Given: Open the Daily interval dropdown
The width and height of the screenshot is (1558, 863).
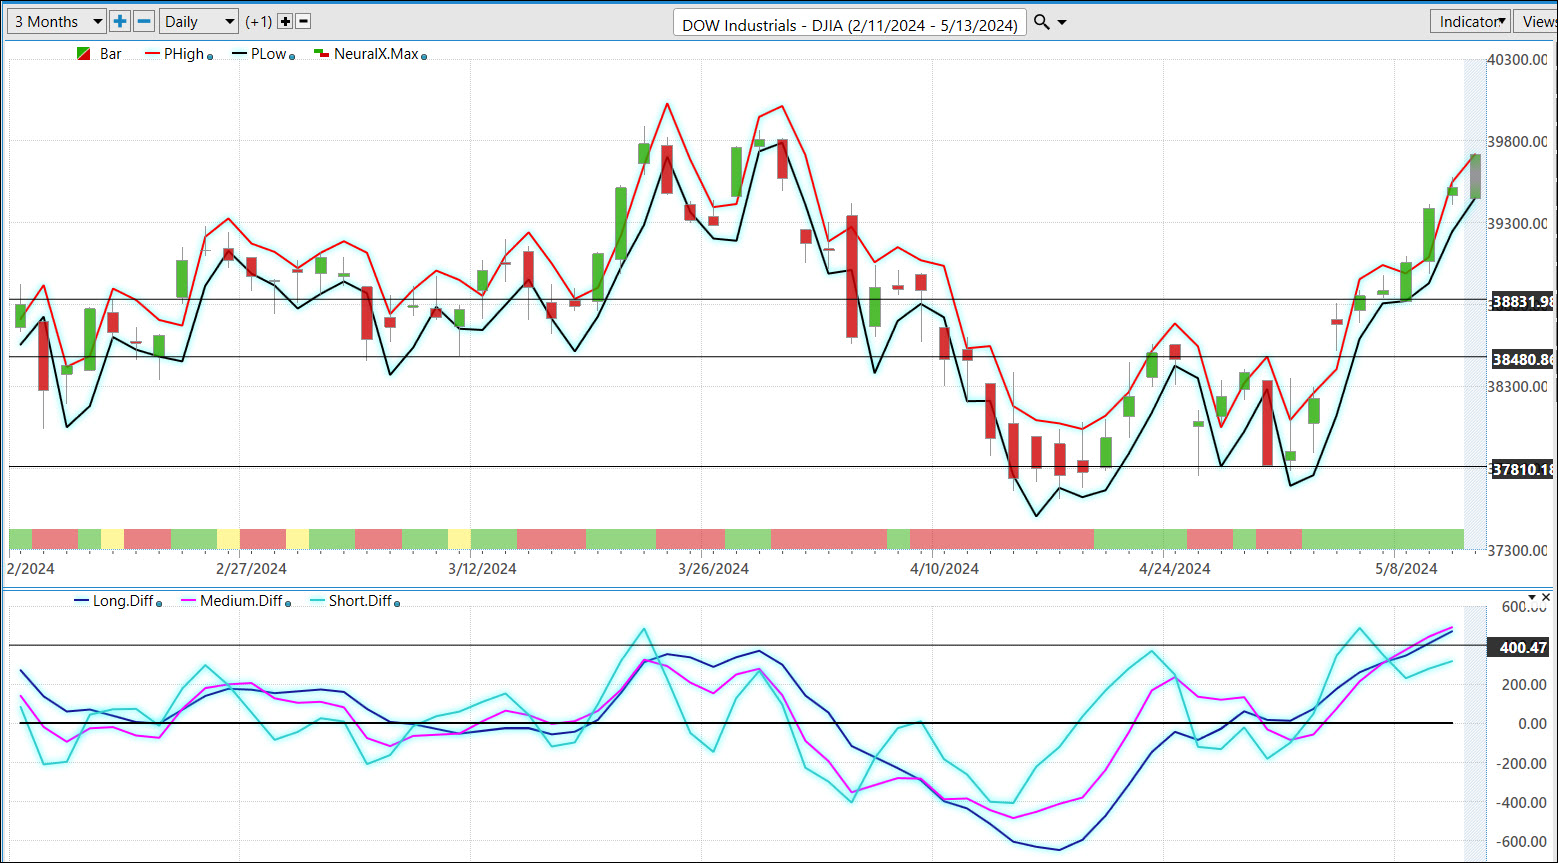Looking at the screenshot, I should coord(199,21).
